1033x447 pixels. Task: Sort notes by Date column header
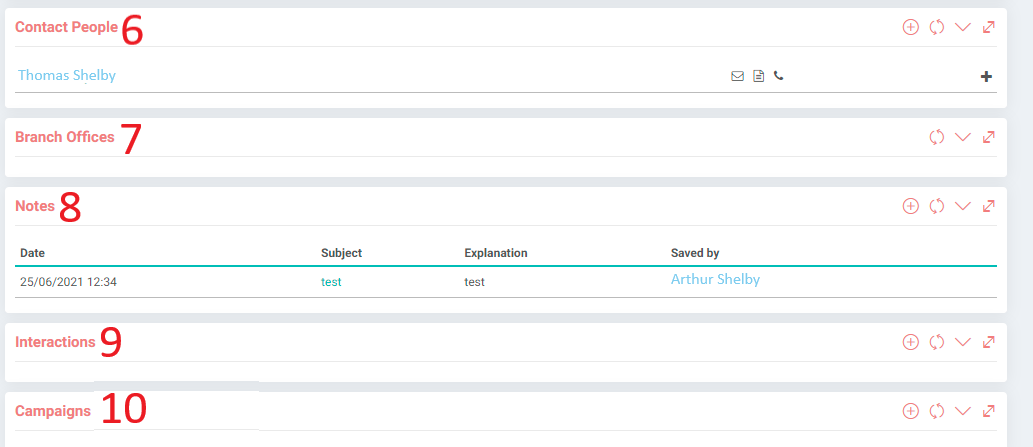coord(32,253)
